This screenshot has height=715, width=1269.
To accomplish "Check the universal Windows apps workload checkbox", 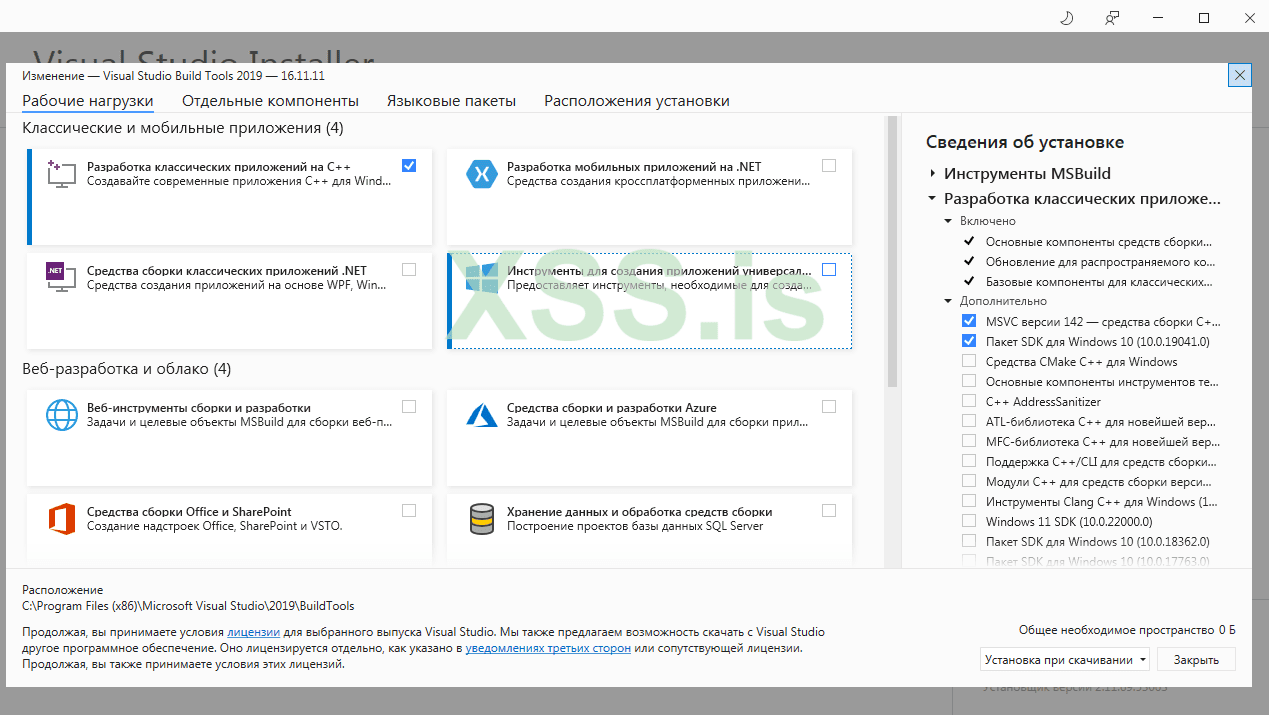I will point(829,269).
